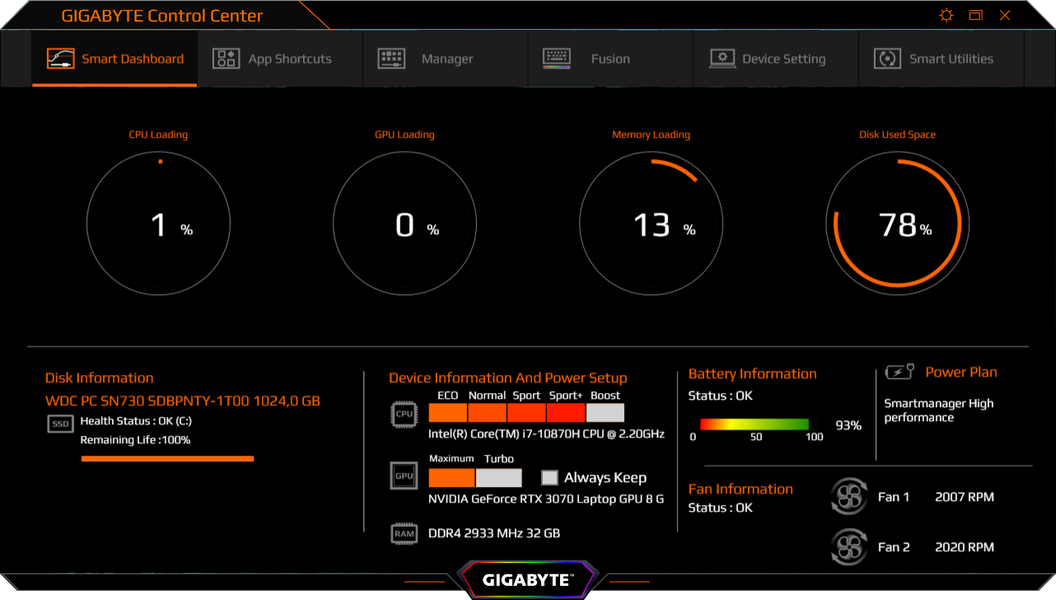Click the maximize window icon

click(976, 15)
